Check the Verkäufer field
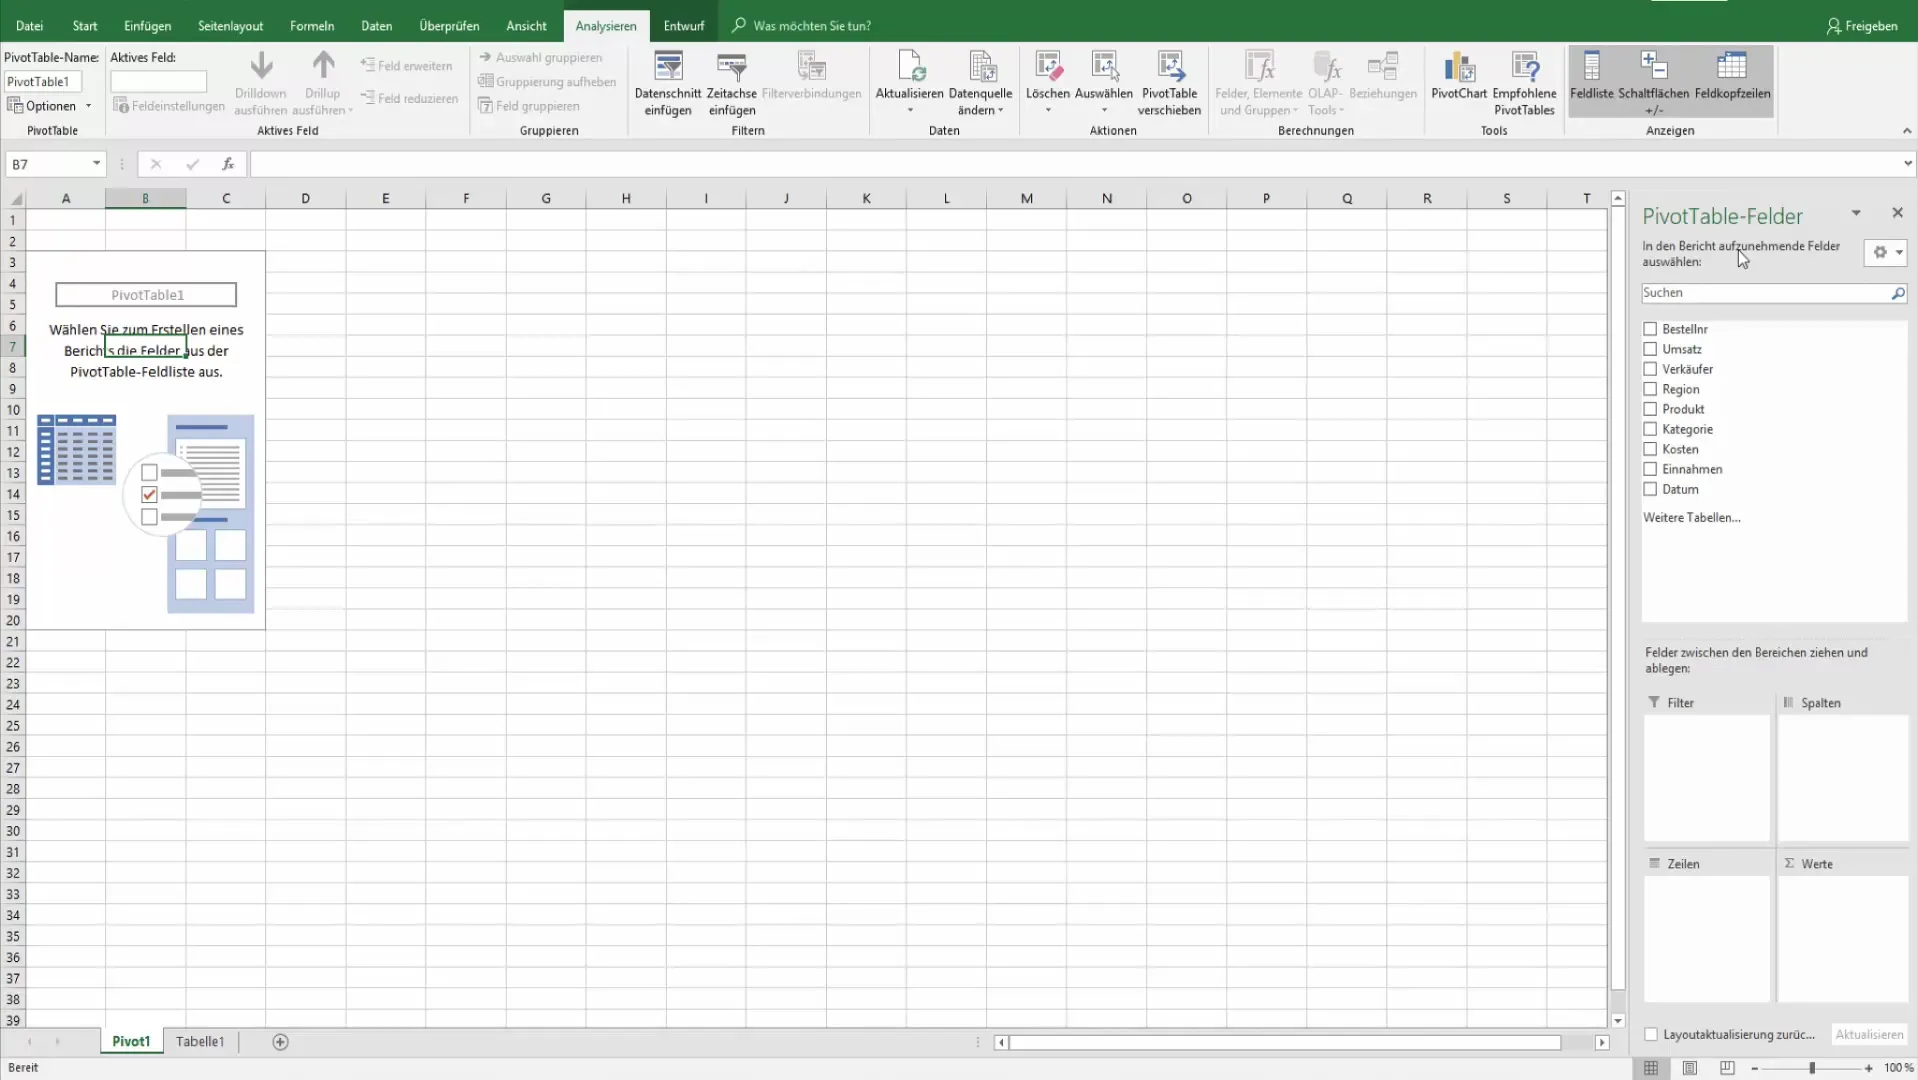This screenshot has height=1080, width=1918. [1650, 369]
